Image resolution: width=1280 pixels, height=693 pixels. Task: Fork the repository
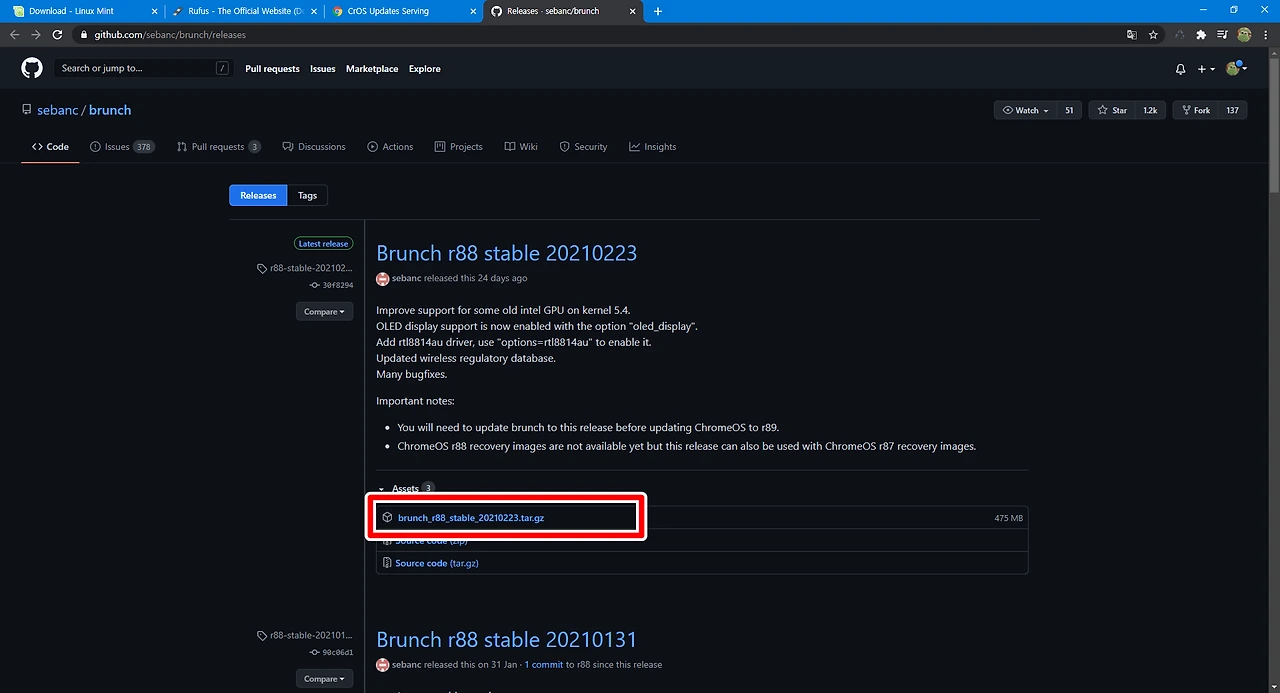pos(1195,110)
